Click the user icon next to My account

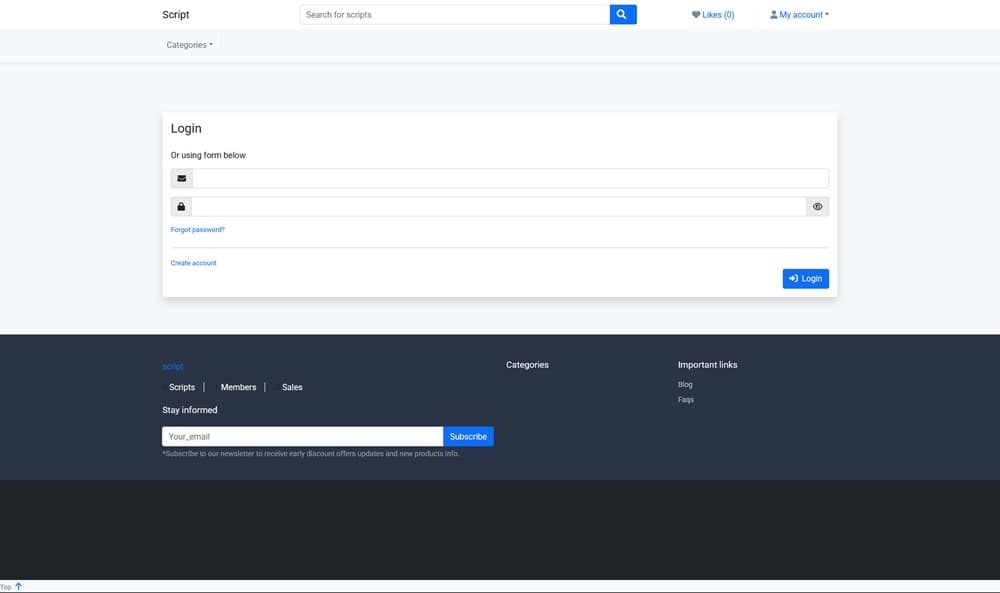773,15
